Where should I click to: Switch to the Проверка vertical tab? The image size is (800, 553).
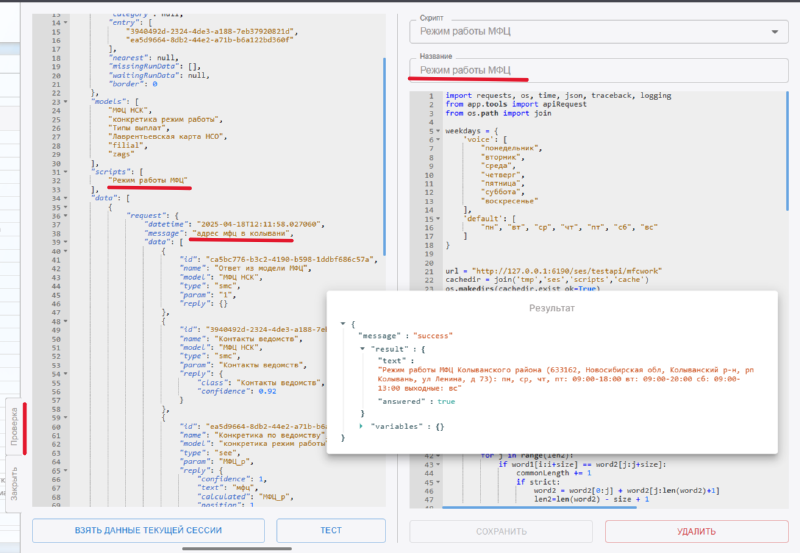tap(15, 426)
